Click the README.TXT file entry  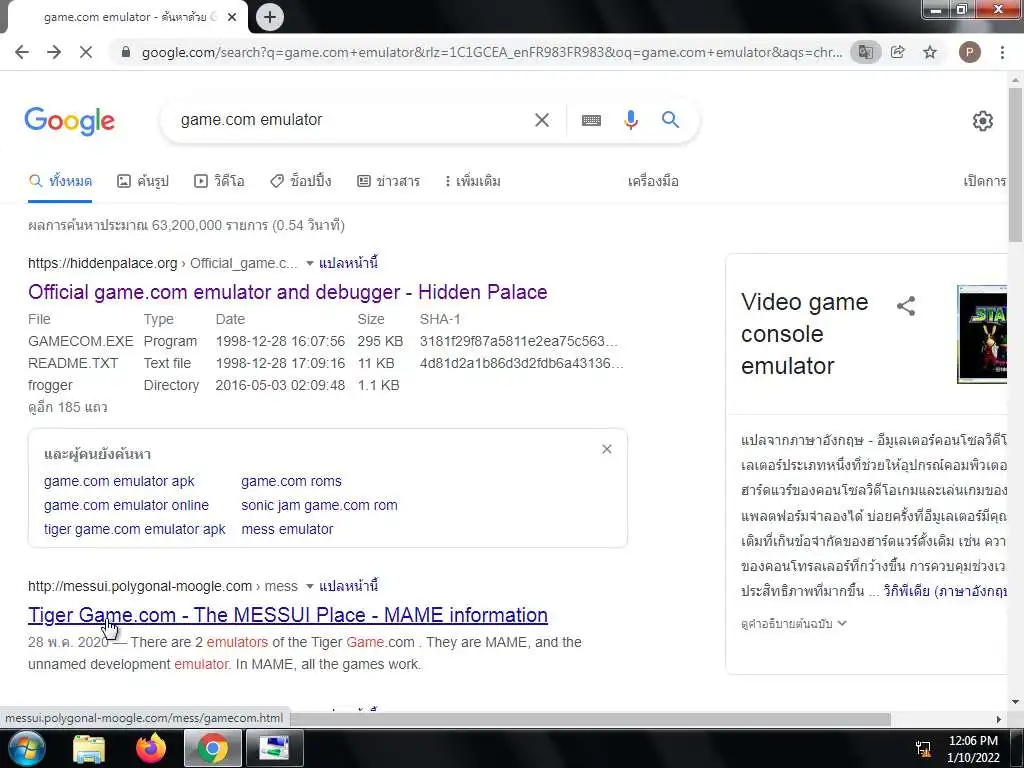(x=73, y=364)
